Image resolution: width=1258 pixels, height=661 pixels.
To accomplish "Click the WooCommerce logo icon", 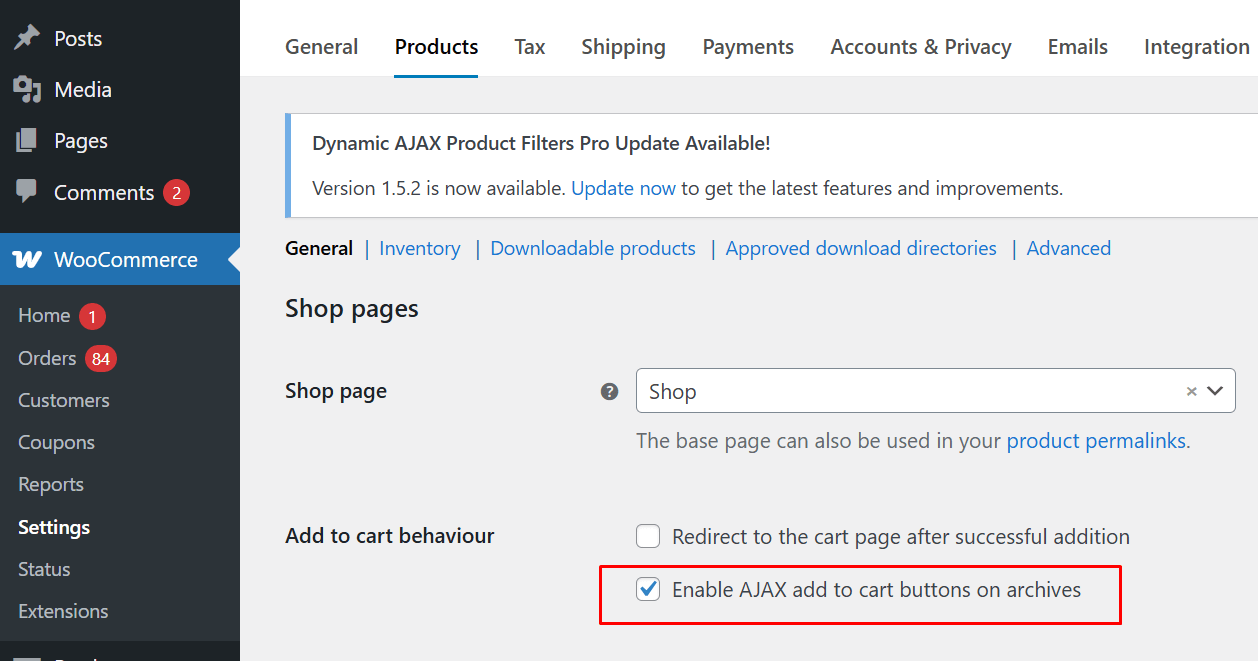I will click(x=27, y=260).
